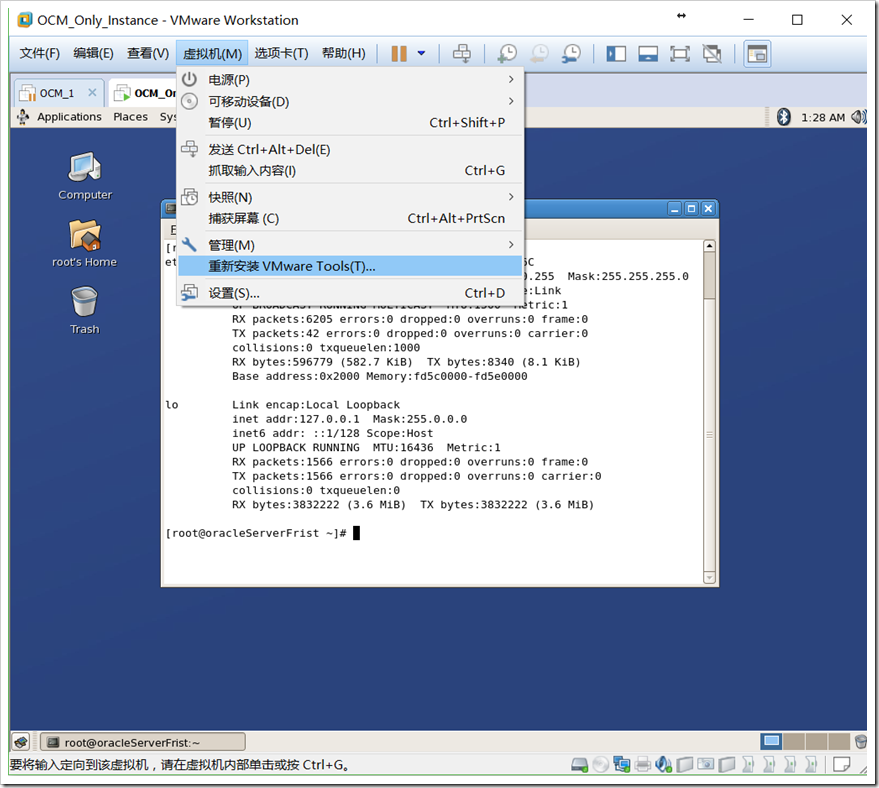879x788 pixels.
Task: Take a snapshot with the clock-plus toolbar icon
Action: [507, 54]
